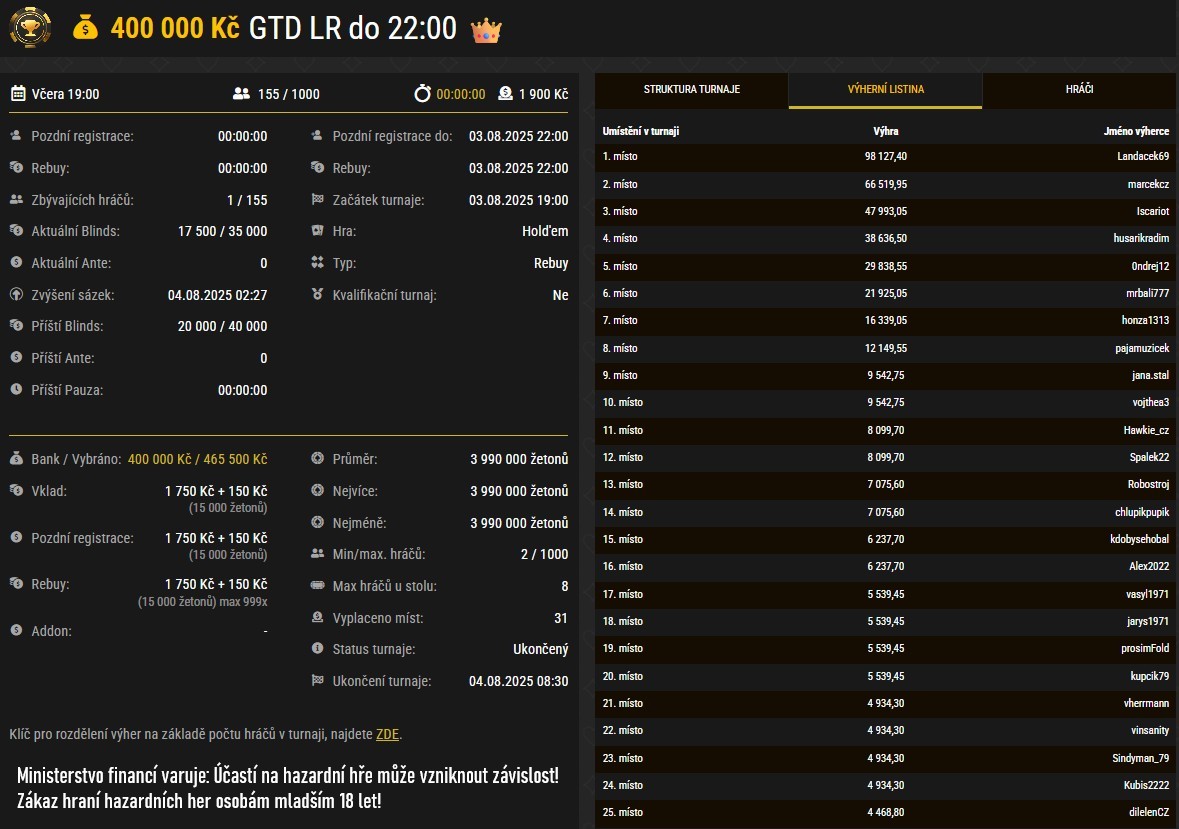
Task: Click the info icon beside Status turnaje
Action: [318, 649]
